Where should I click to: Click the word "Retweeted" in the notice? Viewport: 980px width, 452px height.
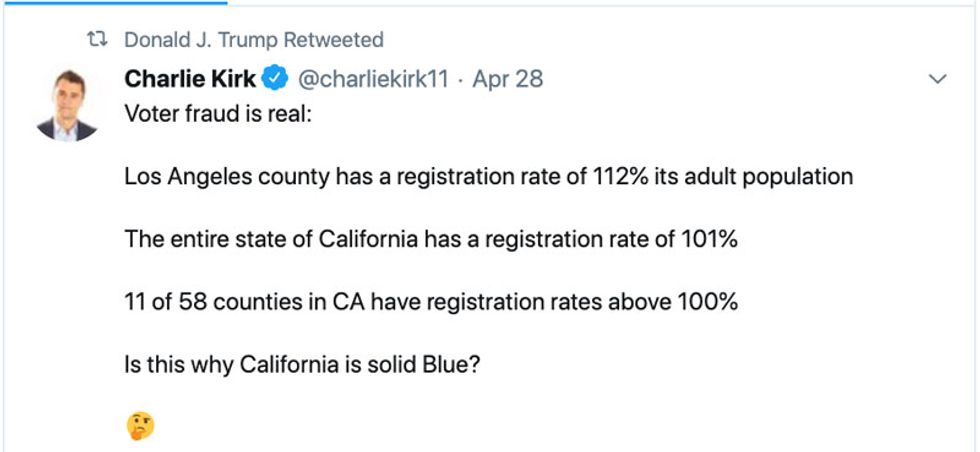tap(334, 40)
